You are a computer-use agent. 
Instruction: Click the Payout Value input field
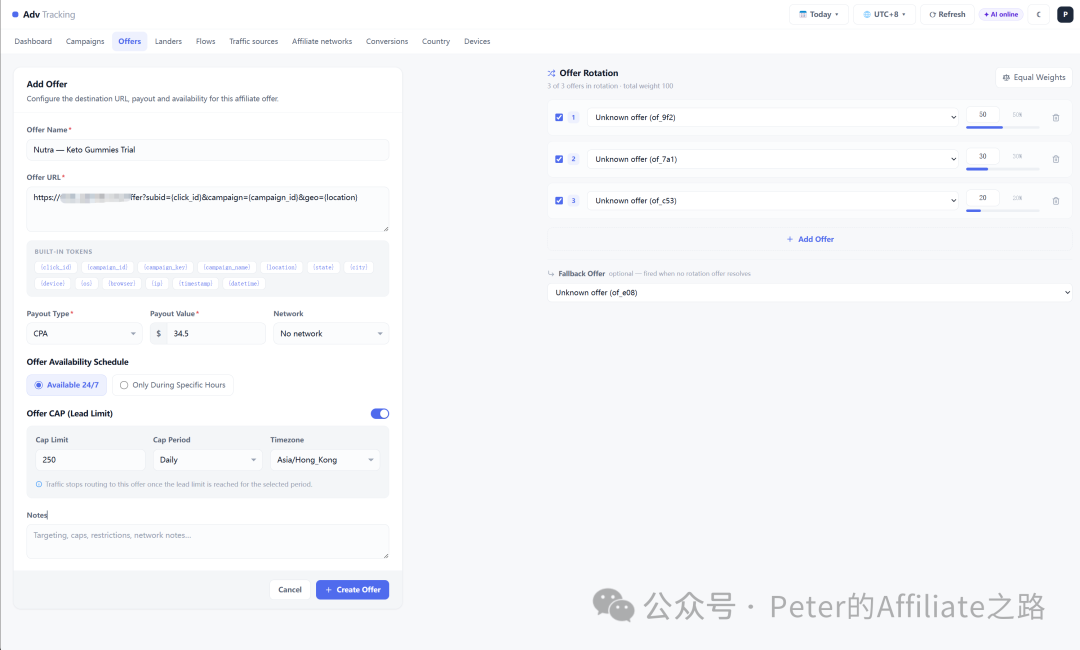[x=216, y=333]
